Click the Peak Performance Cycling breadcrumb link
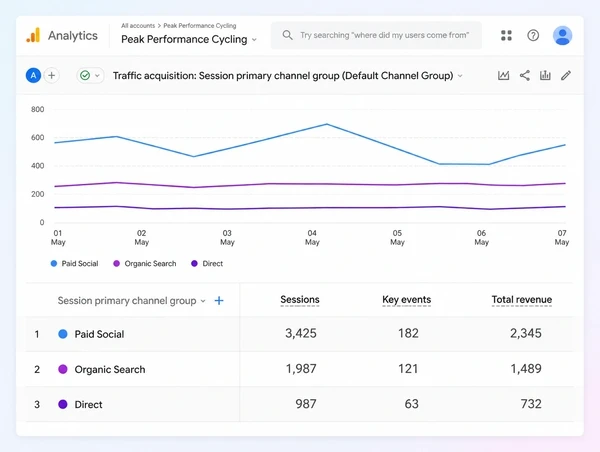Viewport: 600px width, 452px height. coord(200,26)
